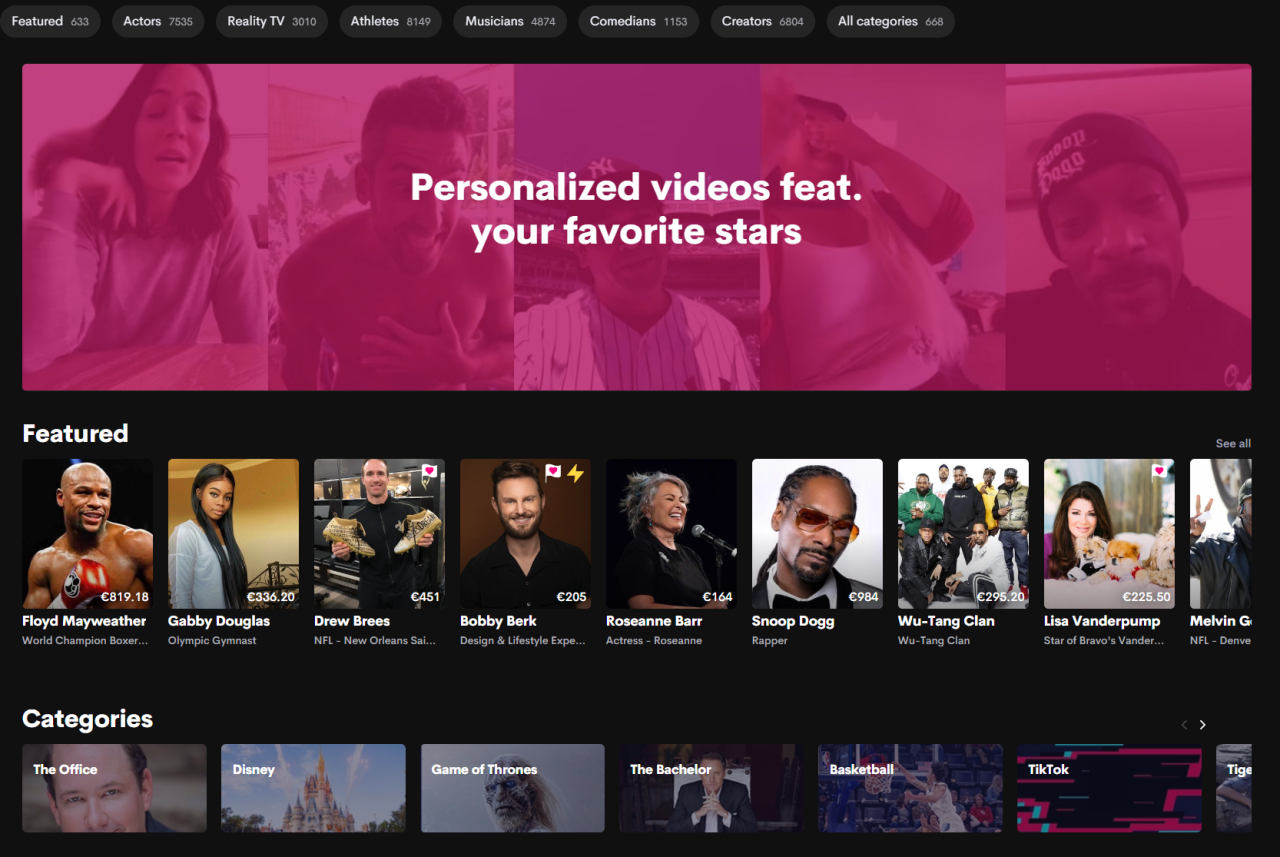Open the Reality TV category pill
Image resolution: width=1280 pixels, height=857 pixels.
click(271, 21)
